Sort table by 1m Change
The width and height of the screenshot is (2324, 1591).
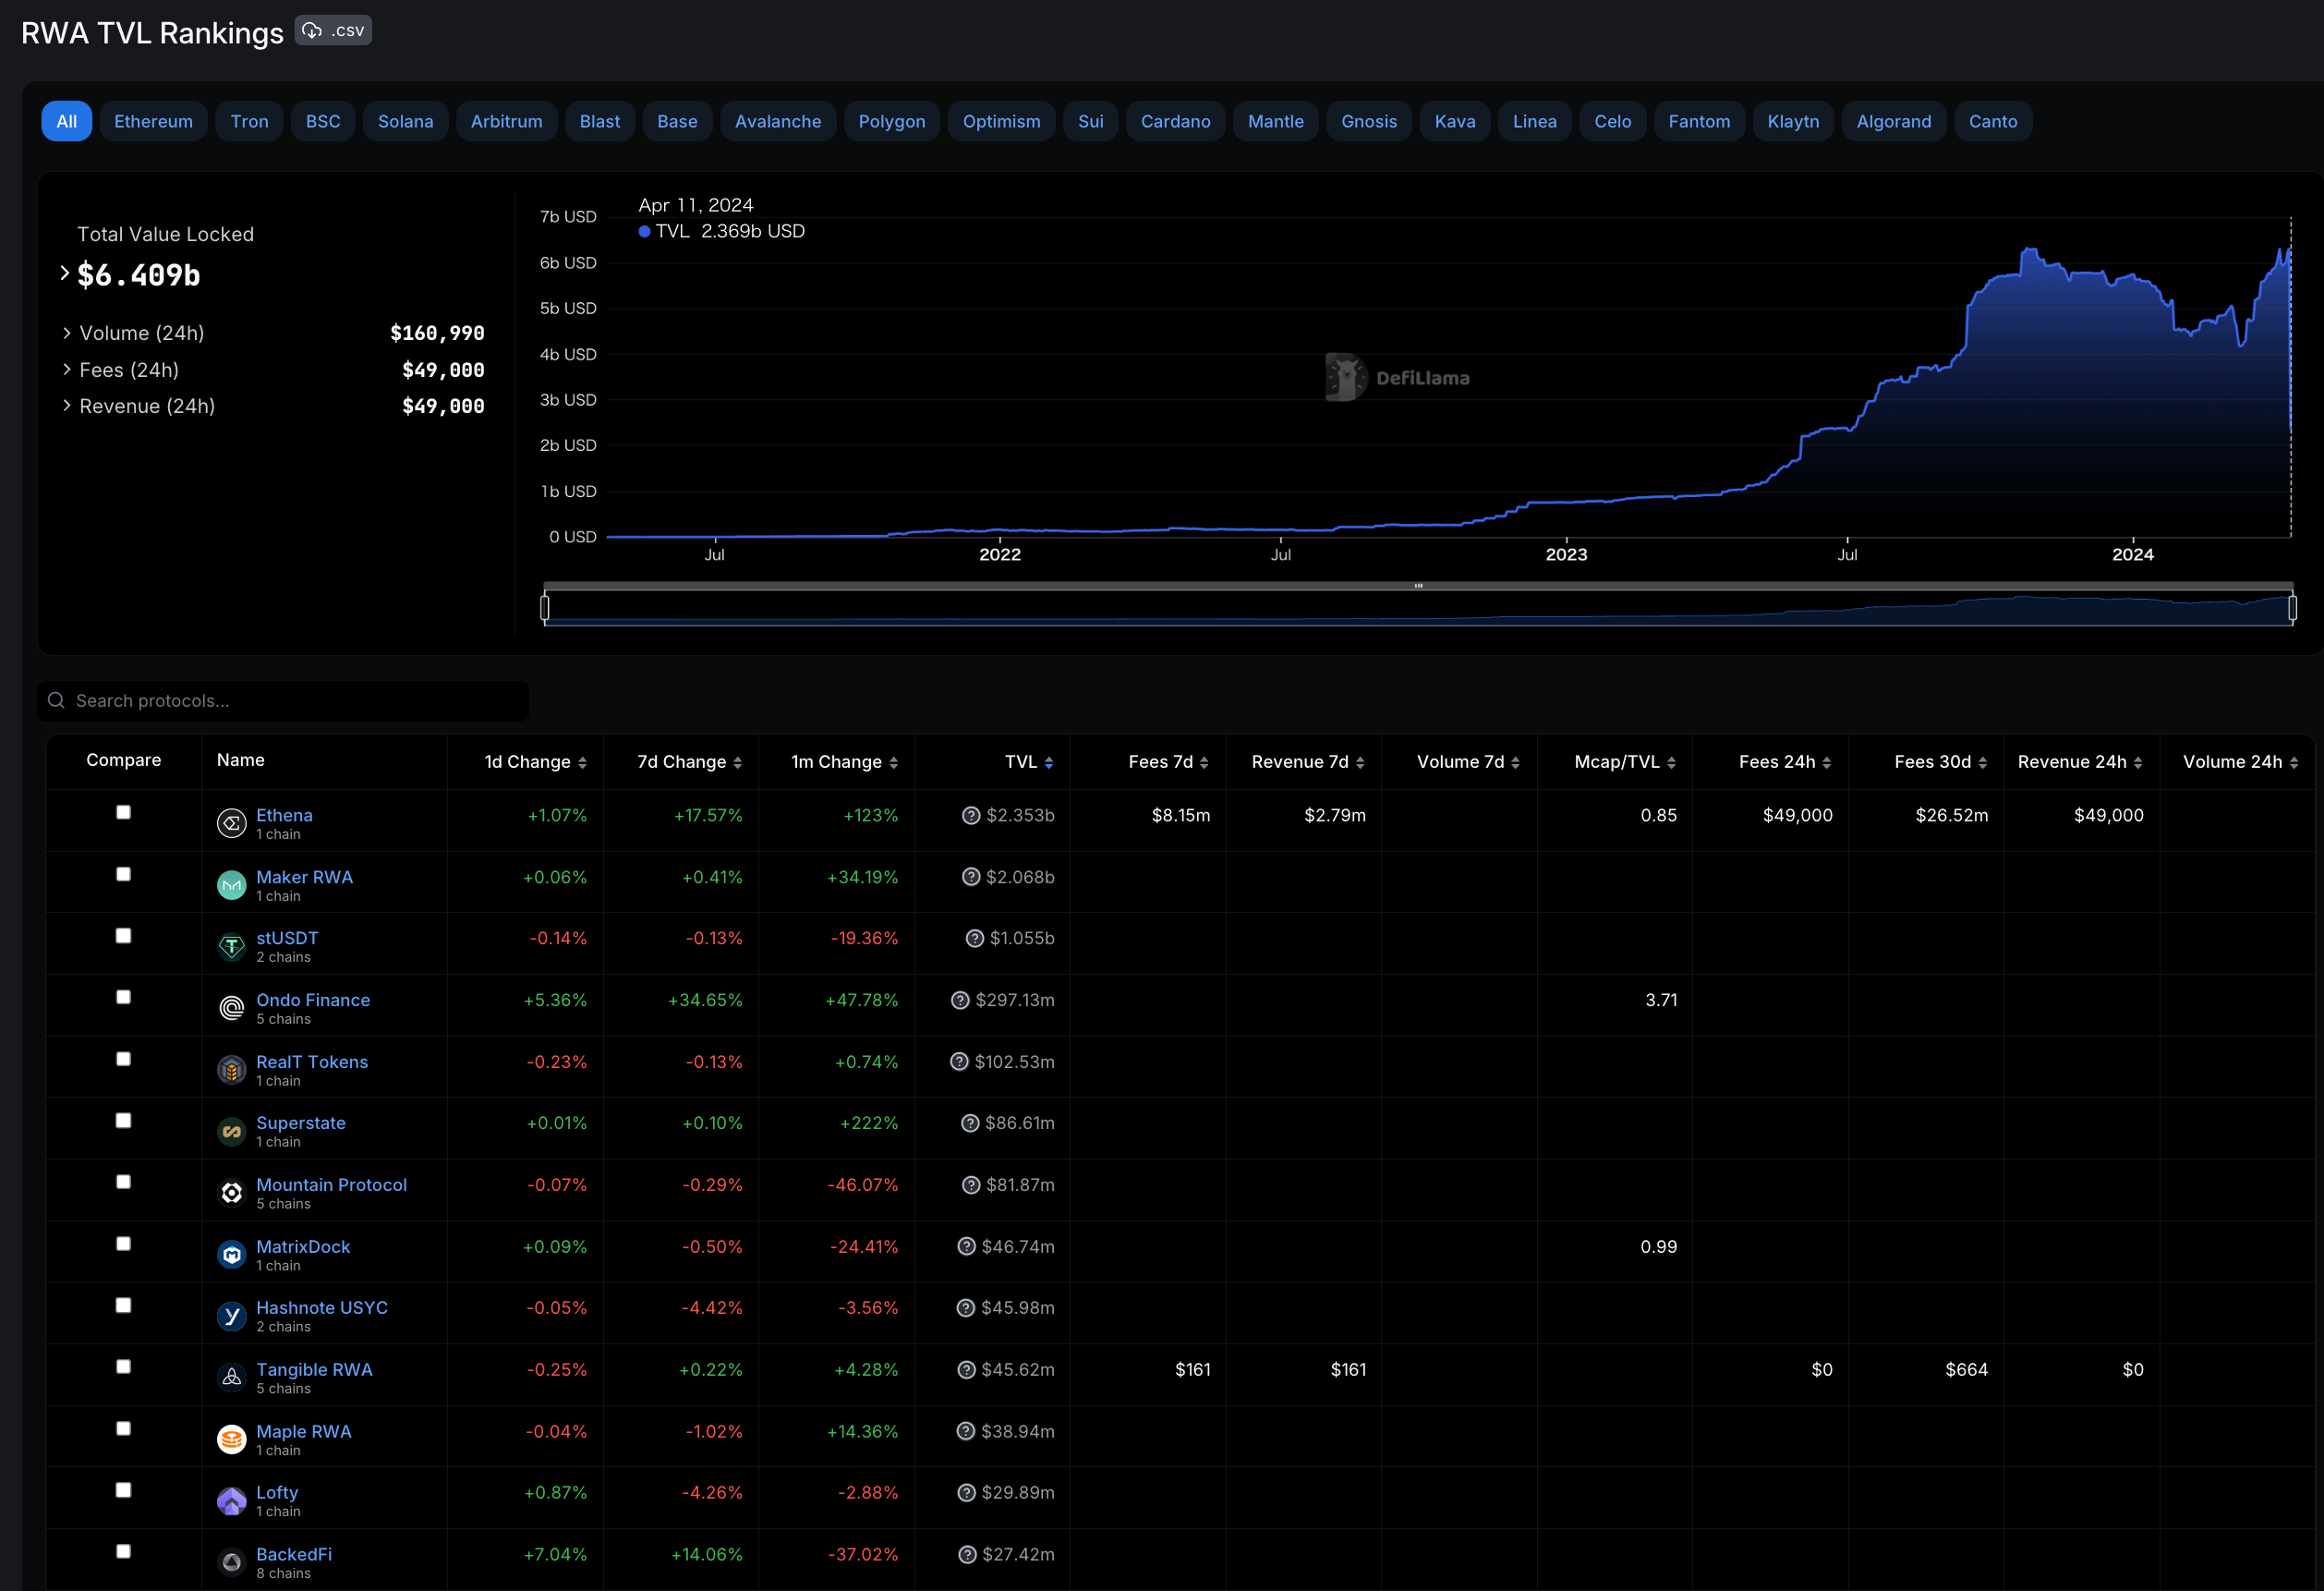point(844,762)
